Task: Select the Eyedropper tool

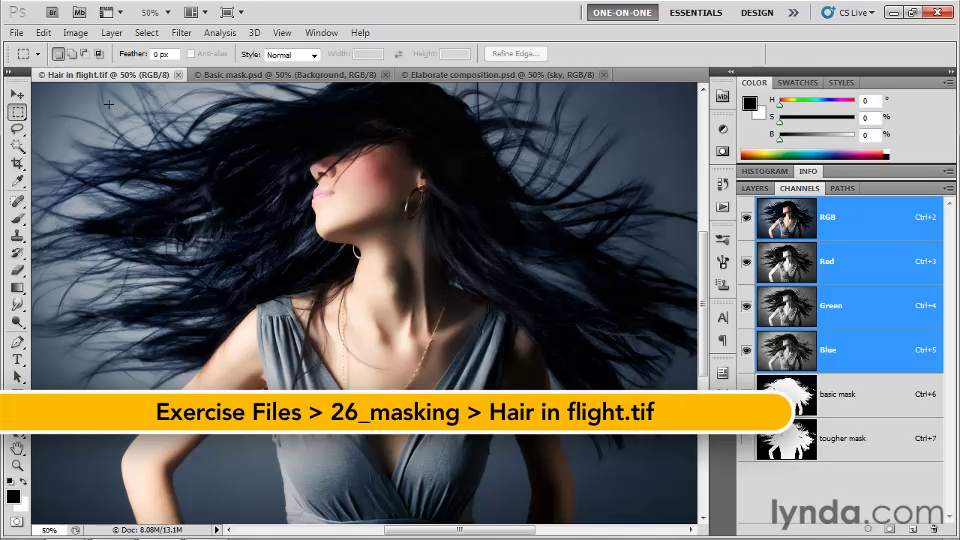Action: [17, 181]
